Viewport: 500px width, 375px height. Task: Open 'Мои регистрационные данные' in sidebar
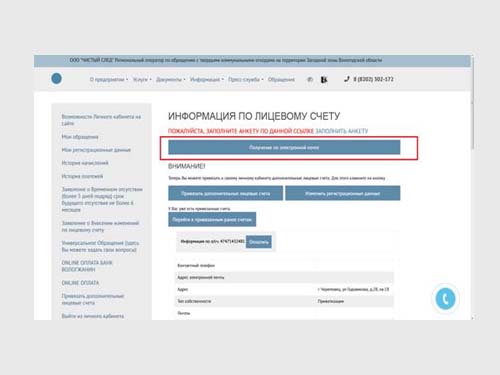[x=96, y=150]
